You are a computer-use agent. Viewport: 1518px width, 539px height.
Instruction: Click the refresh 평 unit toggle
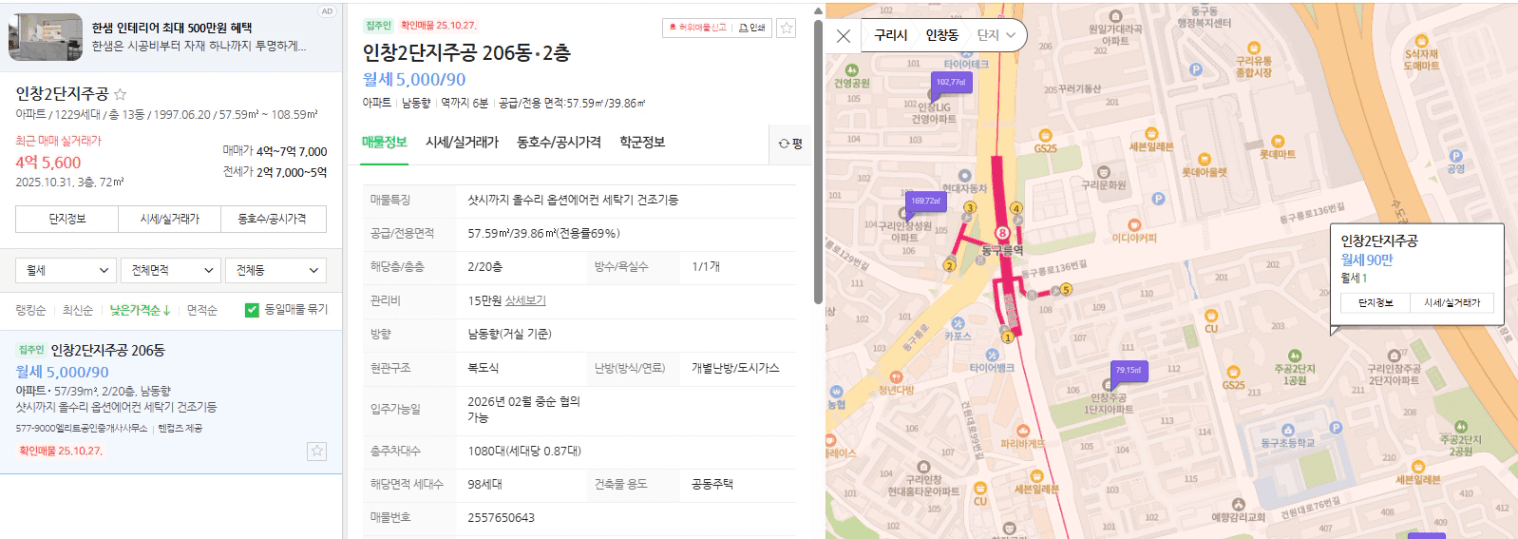coord(791,144)
